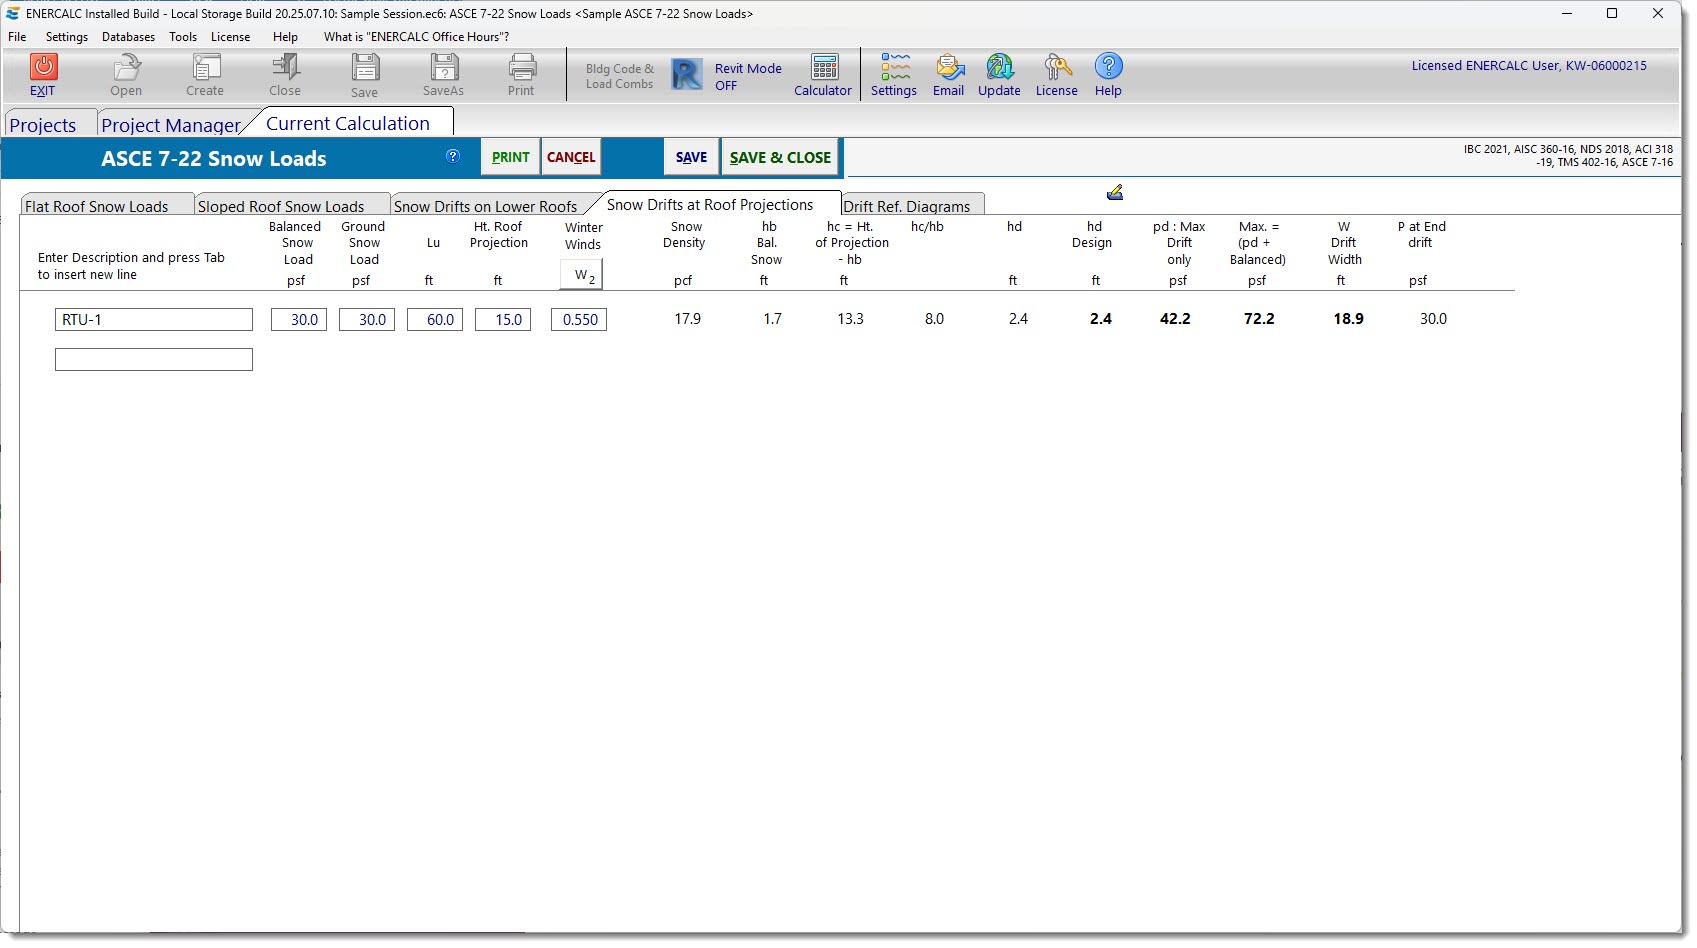Click hc/hb value 8.0
This screenshot has height=948, width=1697.
tap(934, 319)
